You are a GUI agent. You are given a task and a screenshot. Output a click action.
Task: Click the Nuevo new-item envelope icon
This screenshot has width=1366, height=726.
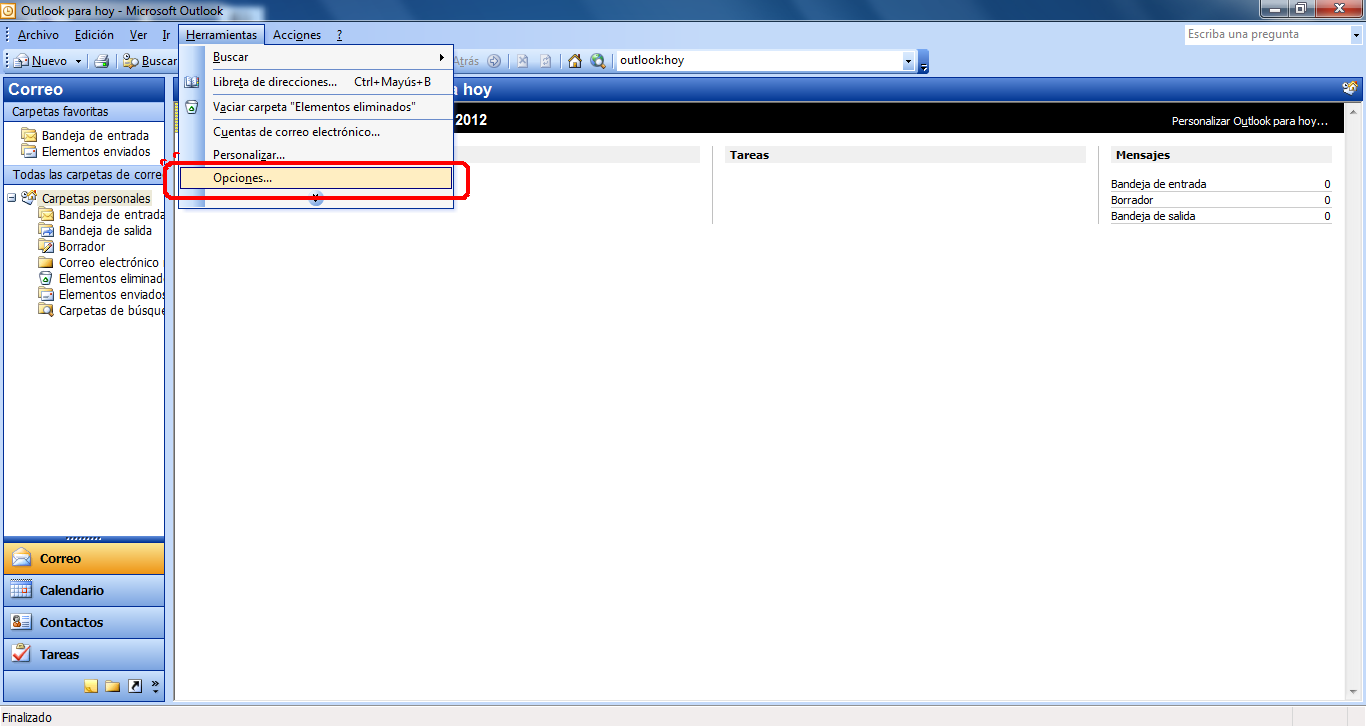[21, 61]
